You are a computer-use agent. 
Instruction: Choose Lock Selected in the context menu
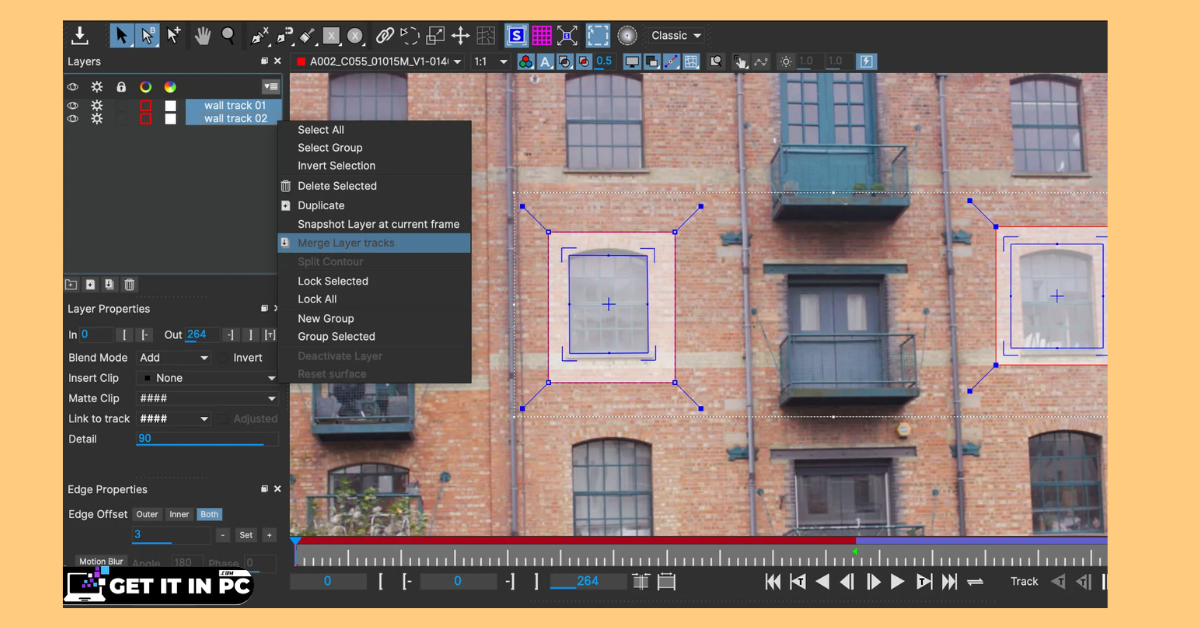[333, 281]
